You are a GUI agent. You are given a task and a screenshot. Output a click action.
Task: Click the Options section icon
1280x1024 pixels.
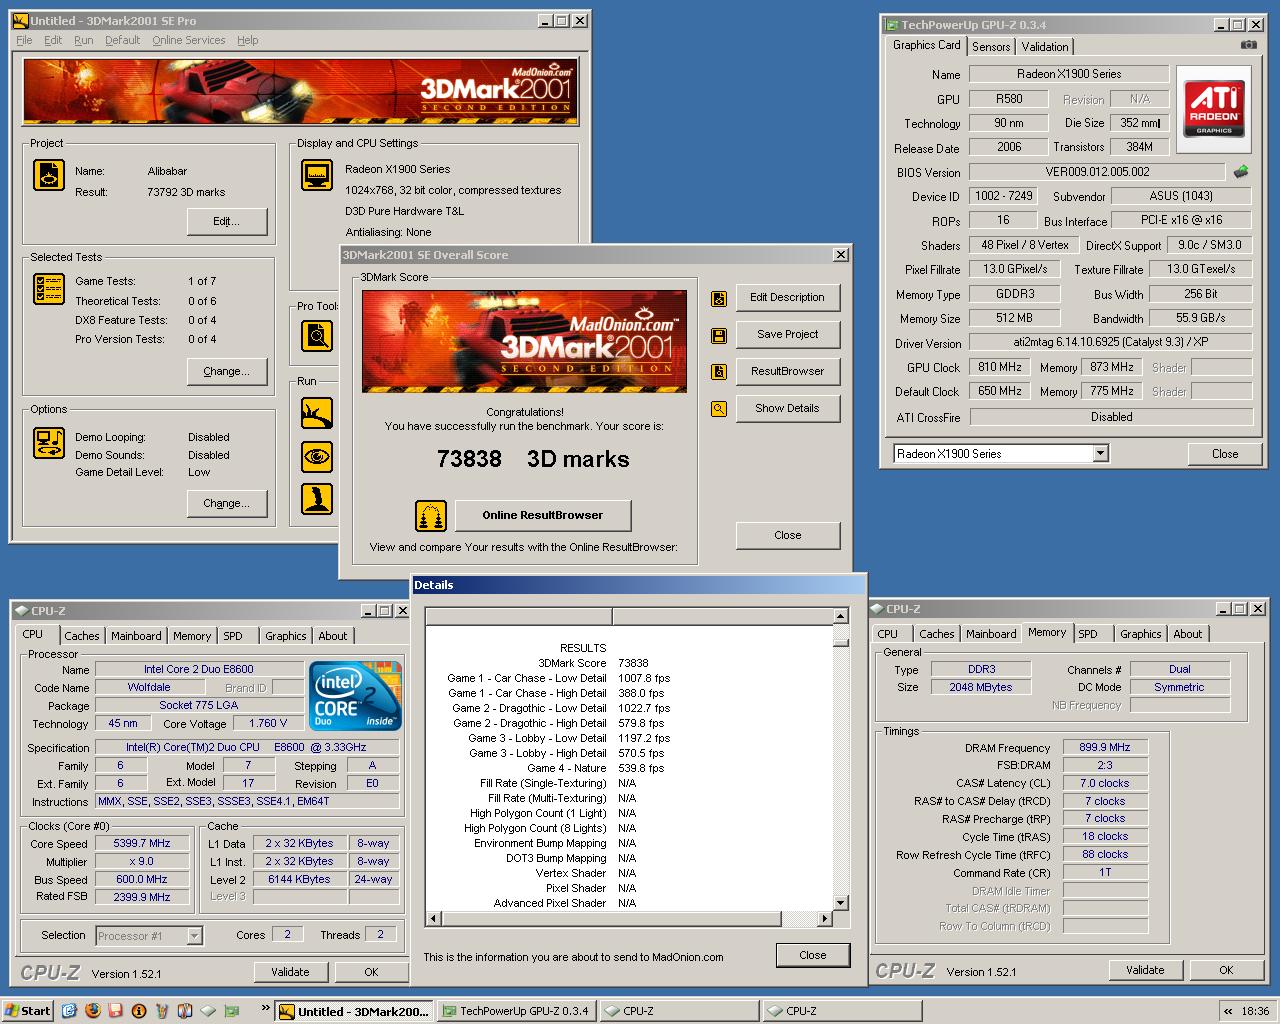(x=48, y=442)
